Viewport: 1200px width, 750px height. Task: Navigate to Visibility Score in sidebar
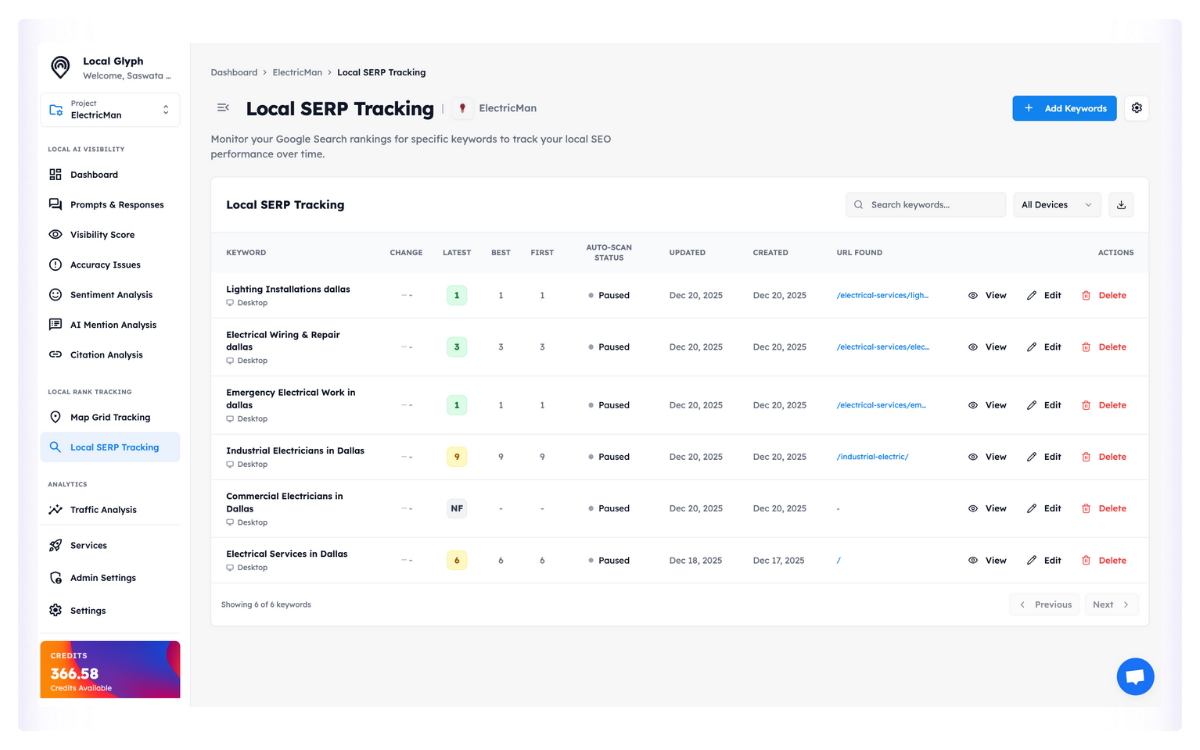click(101, 235)
